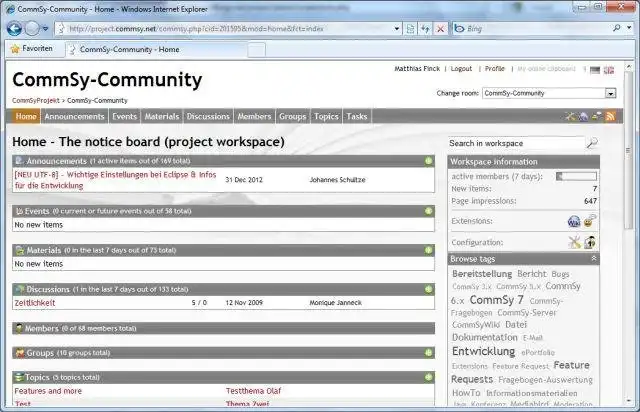Select the Dokumentation tag
Screen dimensions: 640x412
click(484, 337)
